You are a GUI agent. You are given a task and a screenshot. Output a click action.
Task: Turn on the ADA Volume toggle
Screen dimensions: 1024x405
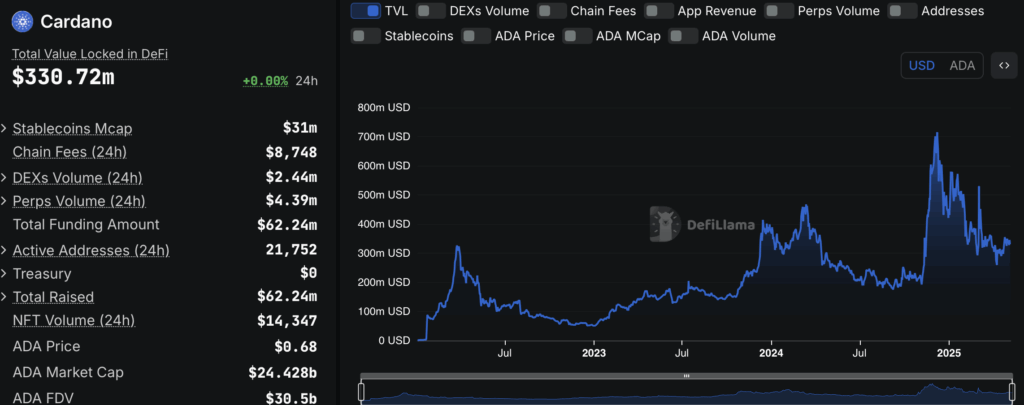click(x=683, y=36)
